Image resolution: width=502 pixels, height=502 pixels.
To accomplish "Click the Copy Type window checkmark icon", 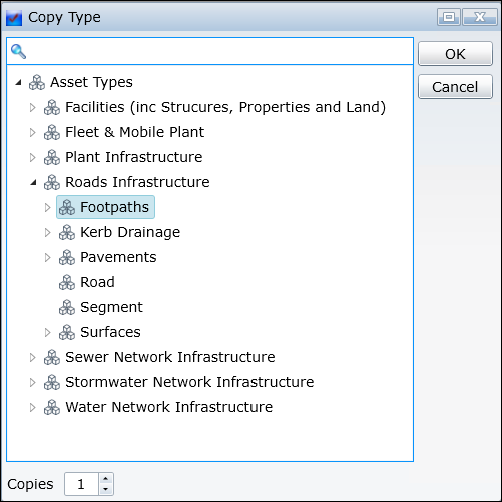I will coord(14,18).
